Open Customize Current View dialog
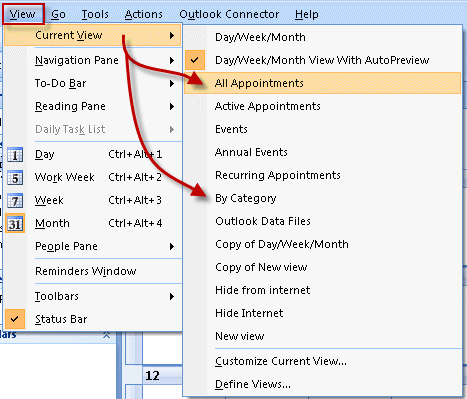The width and height of the screenshot is (467, 399). (323, 361)
